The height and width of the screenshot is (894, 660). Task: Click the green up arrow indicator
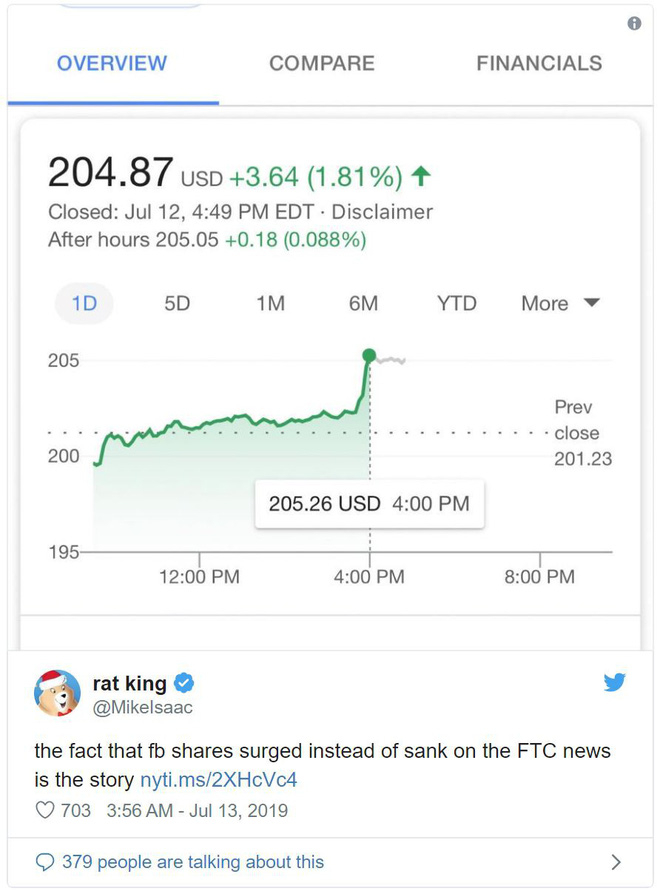coord(421,177)
